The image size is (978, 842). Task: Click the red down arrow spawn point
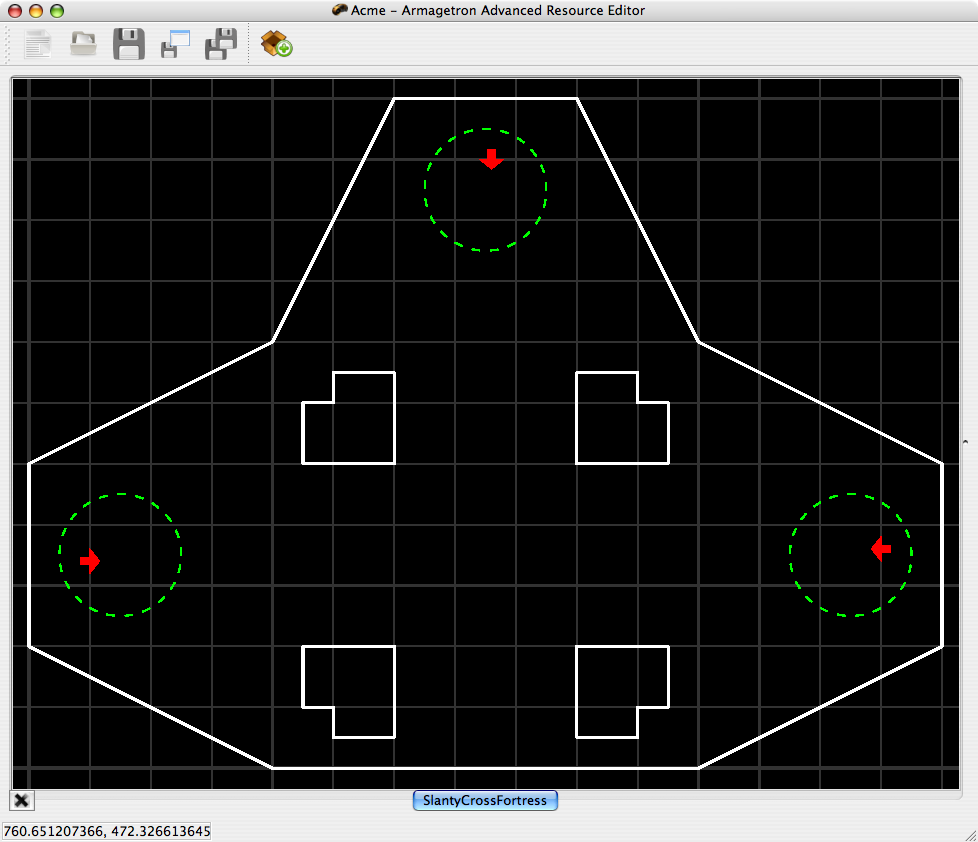tap(490, 159)
